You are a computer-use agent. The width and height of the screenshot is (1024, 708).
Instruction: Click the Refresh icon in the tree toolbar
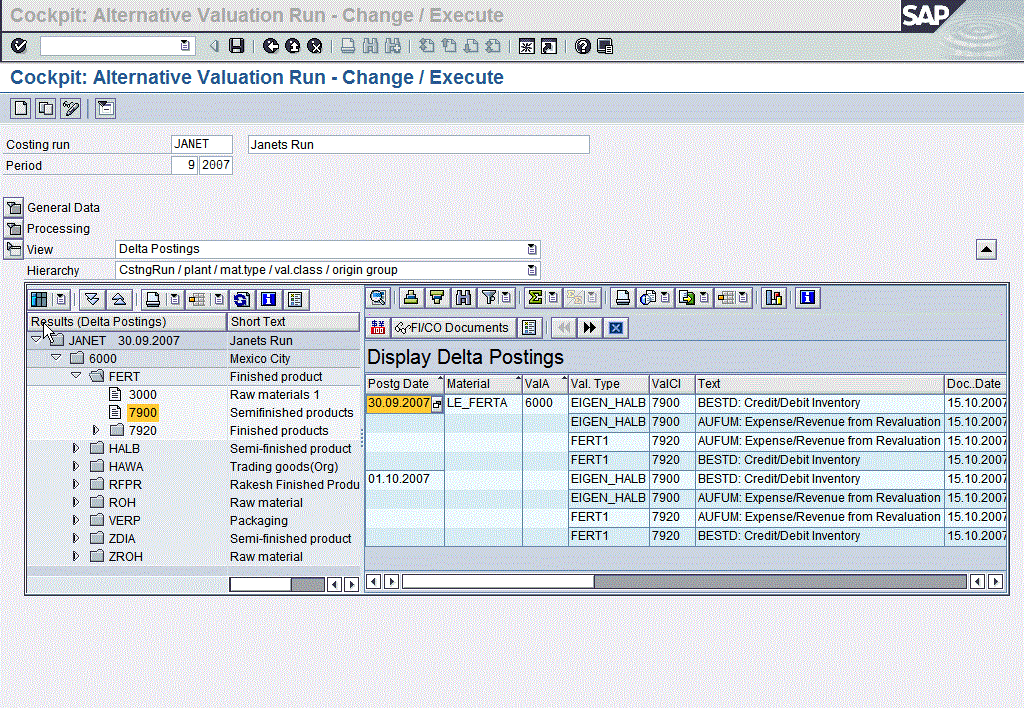[x=241, y=299]
